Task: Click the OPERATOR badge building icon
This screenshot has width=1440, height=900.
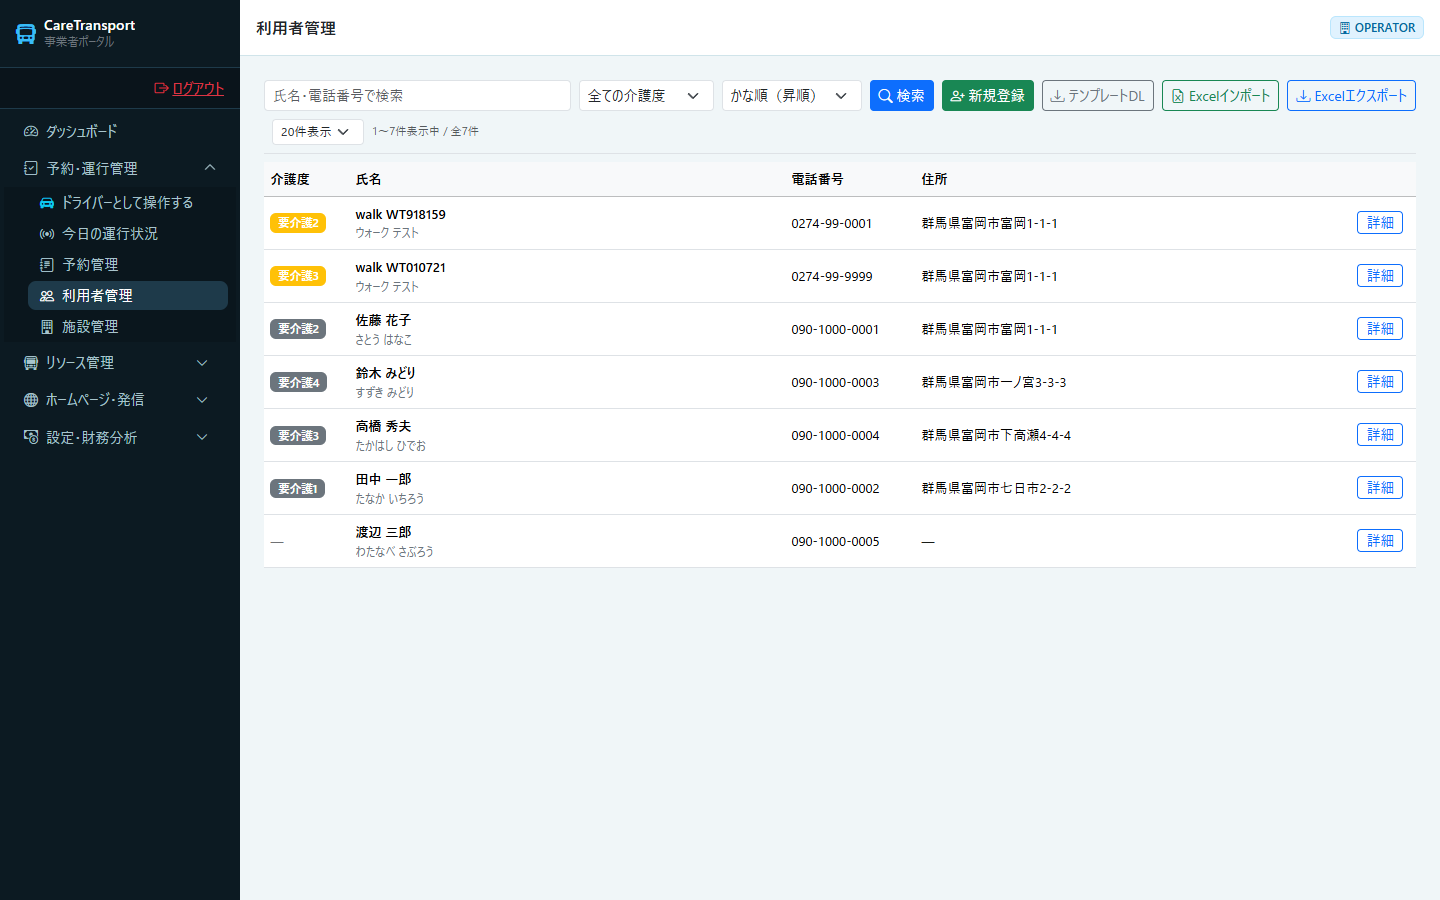Action: 1345,28
